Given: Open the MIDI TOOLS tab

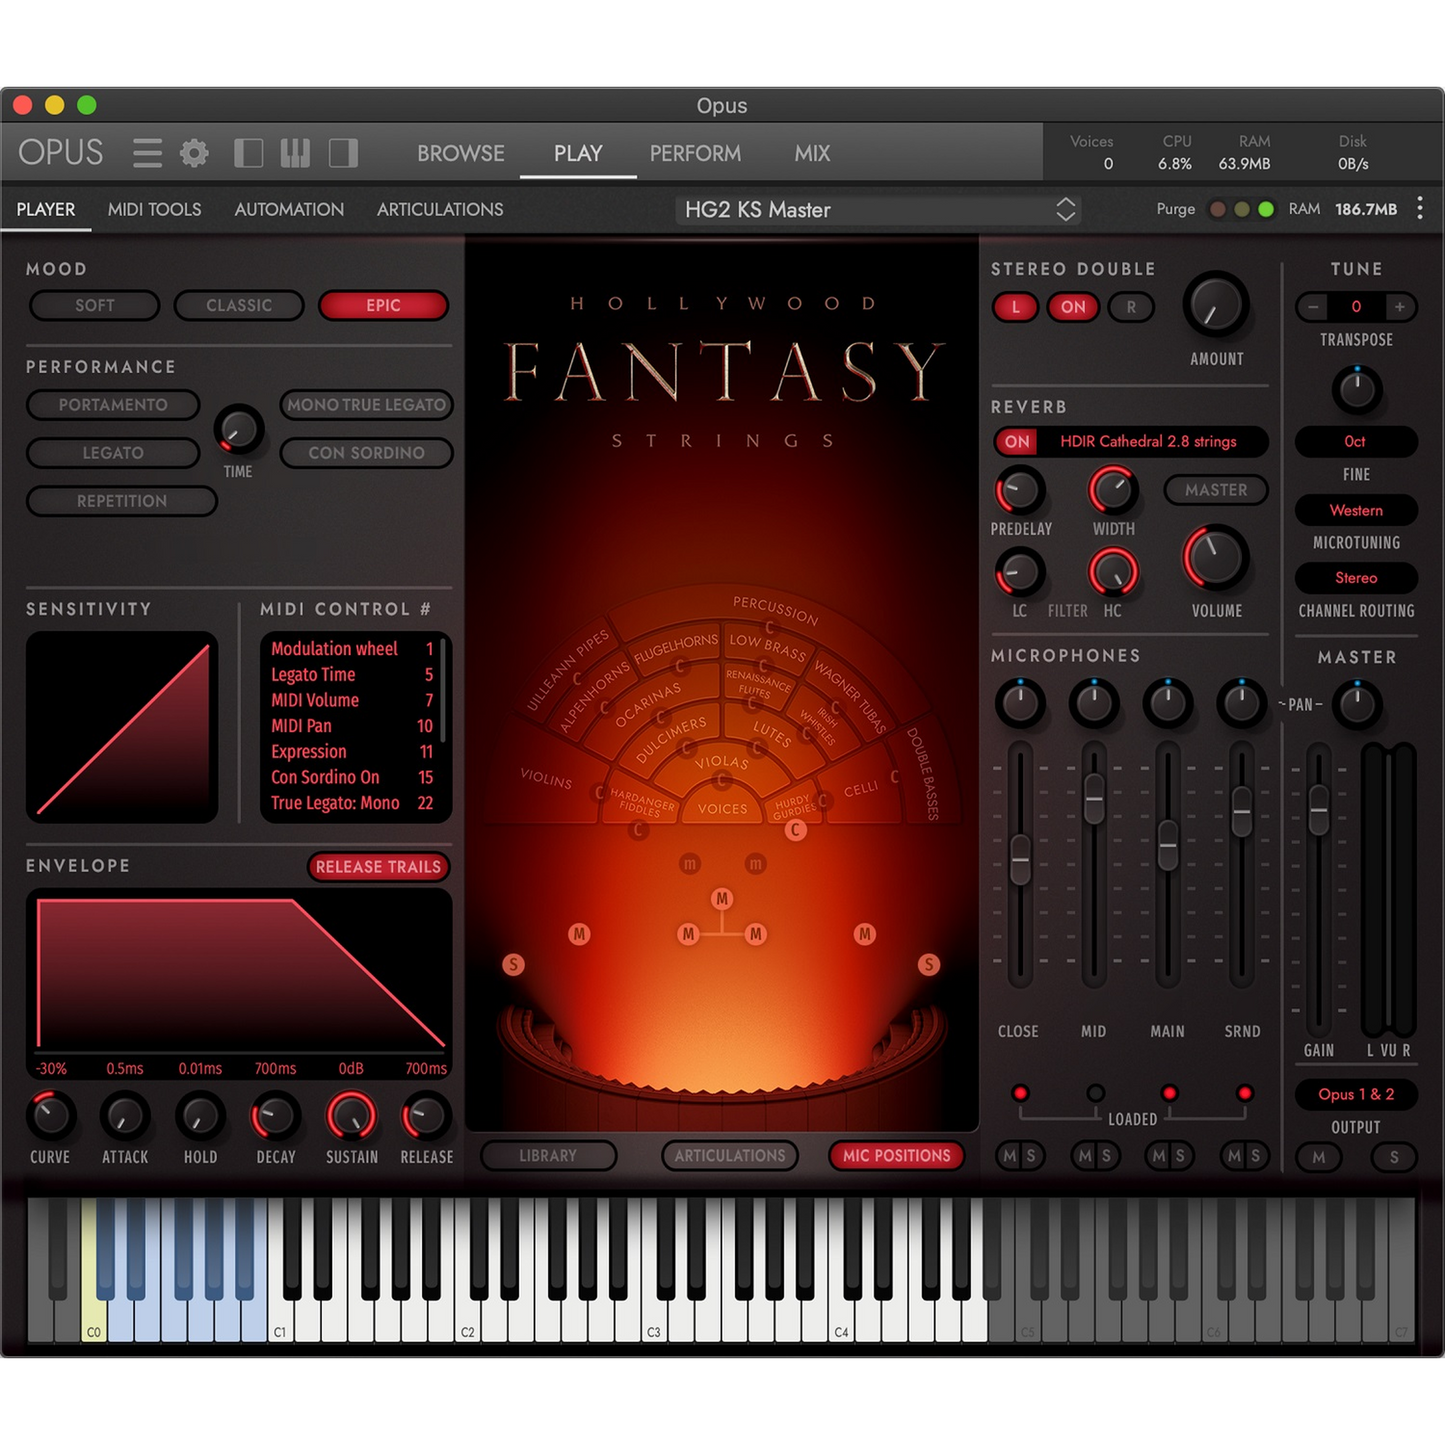Looking at the screenshot, I should [x=154, y=209].
